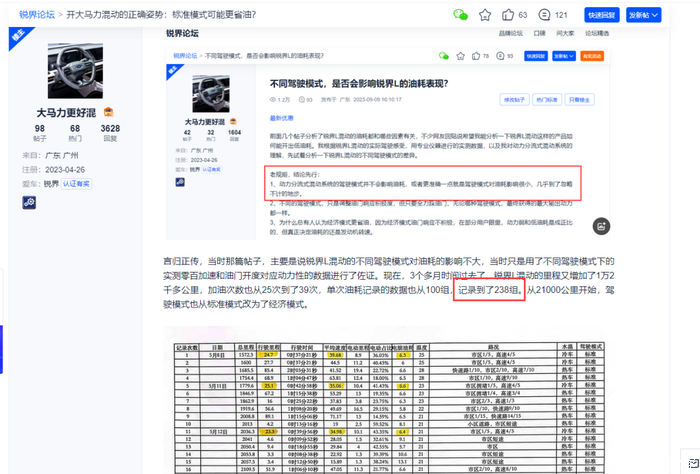Click the 快速回复 button
Image resolution: width=700 pixels, height=474 pixels.
[x=602, y=15]
